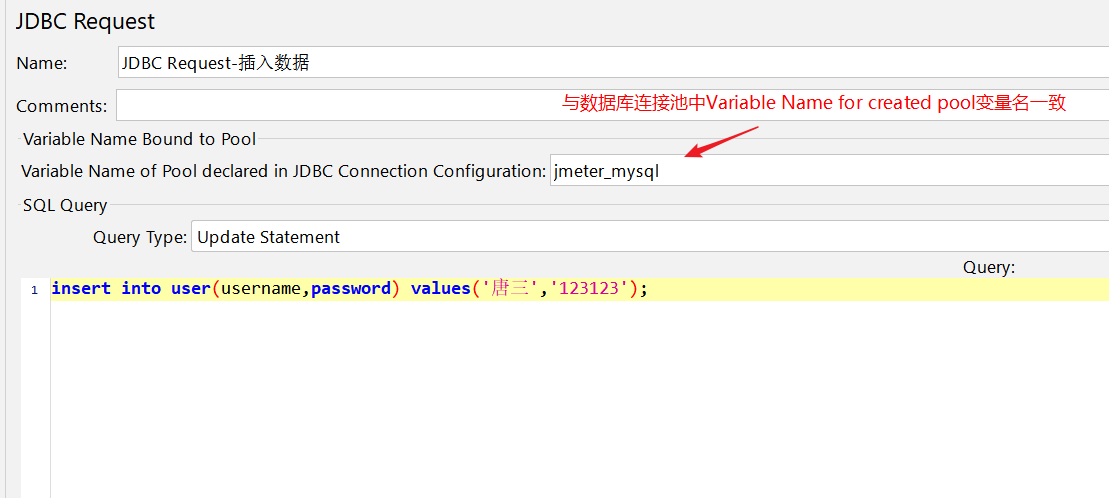Click the 'Variable Name Bound to Pool' section label
1109x498 pixels.
139,139
